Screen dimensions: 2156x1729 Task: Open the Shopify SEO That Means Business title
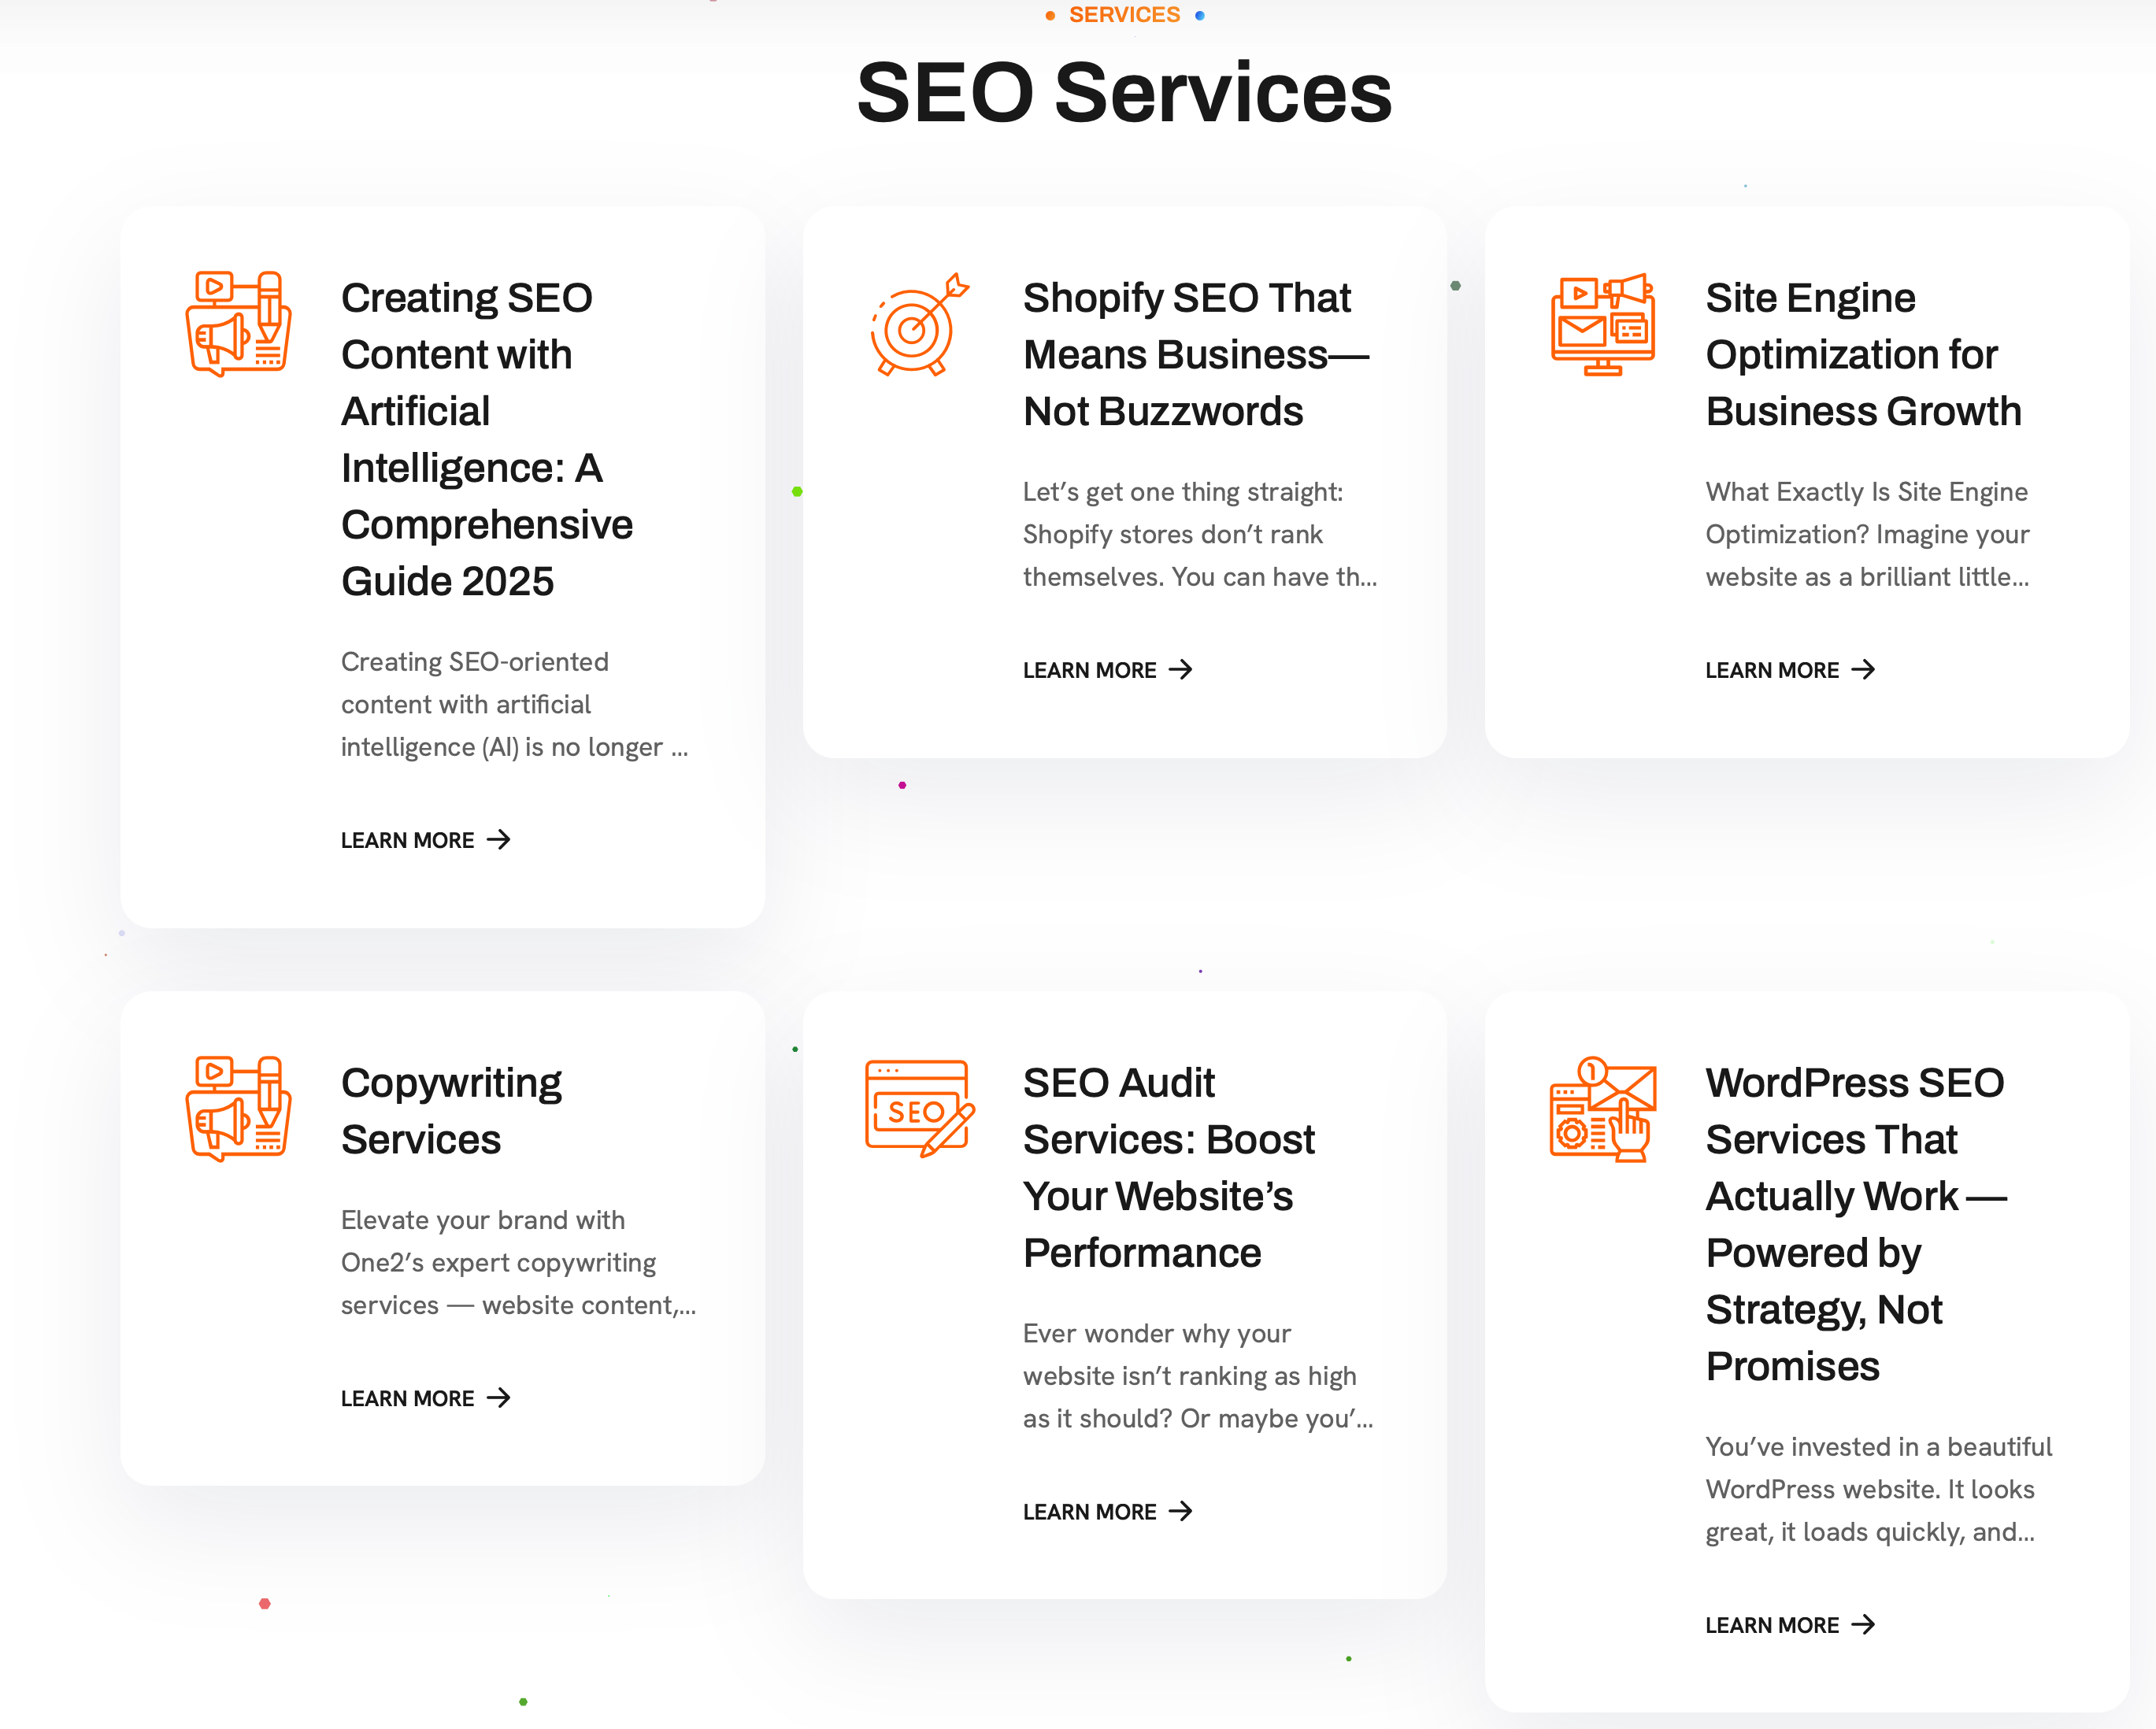(1195, 354)
